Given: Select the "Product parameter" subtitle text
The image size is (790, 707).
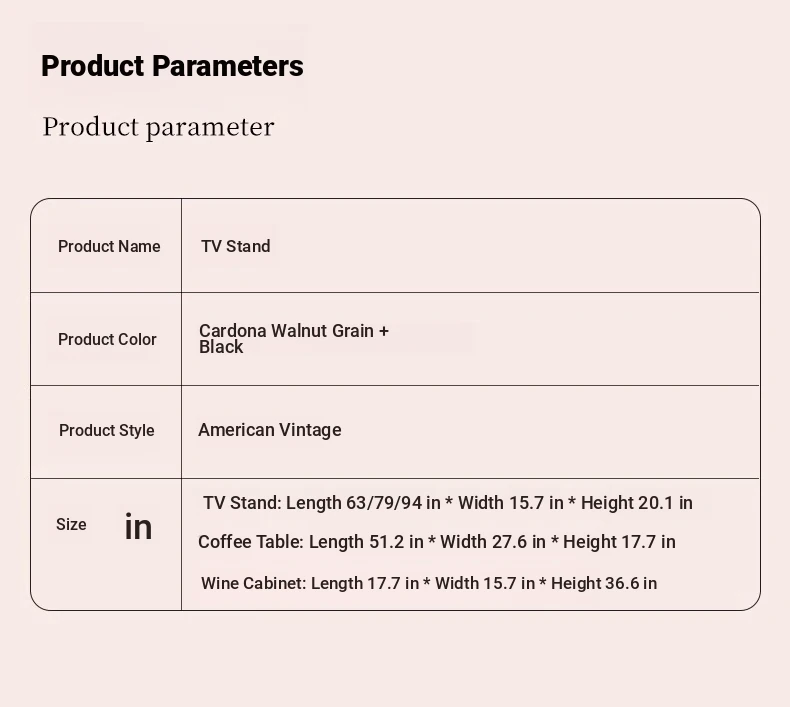Looking at the screenshot, I should pos(158,127).
